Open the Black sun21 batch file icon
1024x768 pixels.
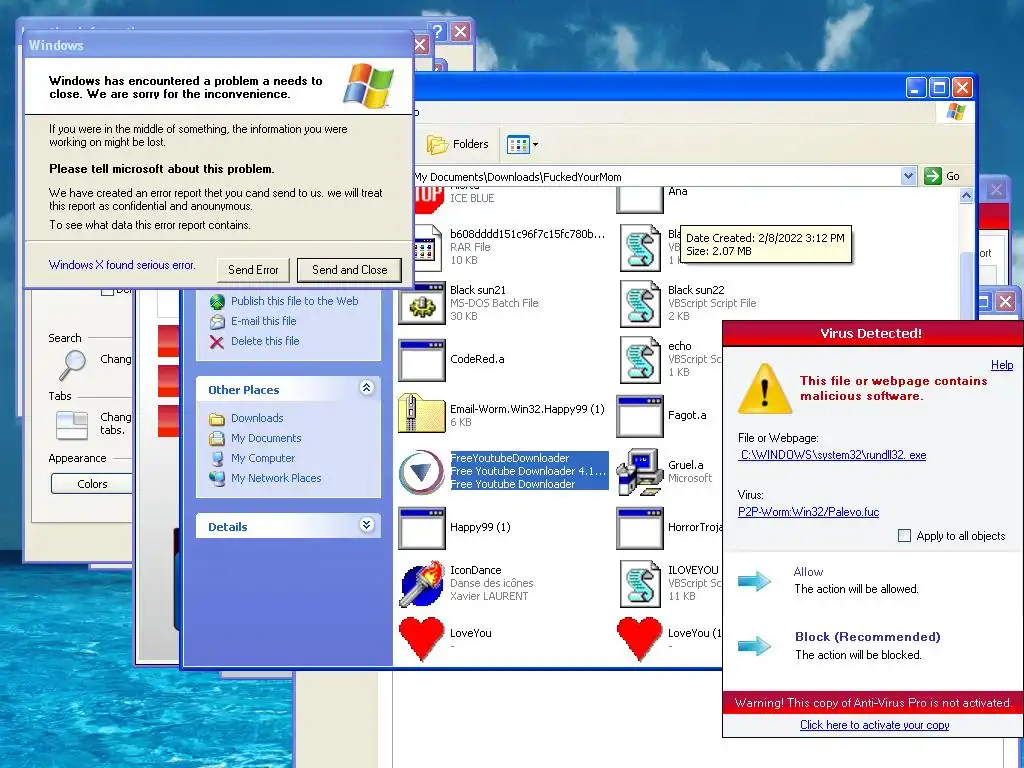422,303
